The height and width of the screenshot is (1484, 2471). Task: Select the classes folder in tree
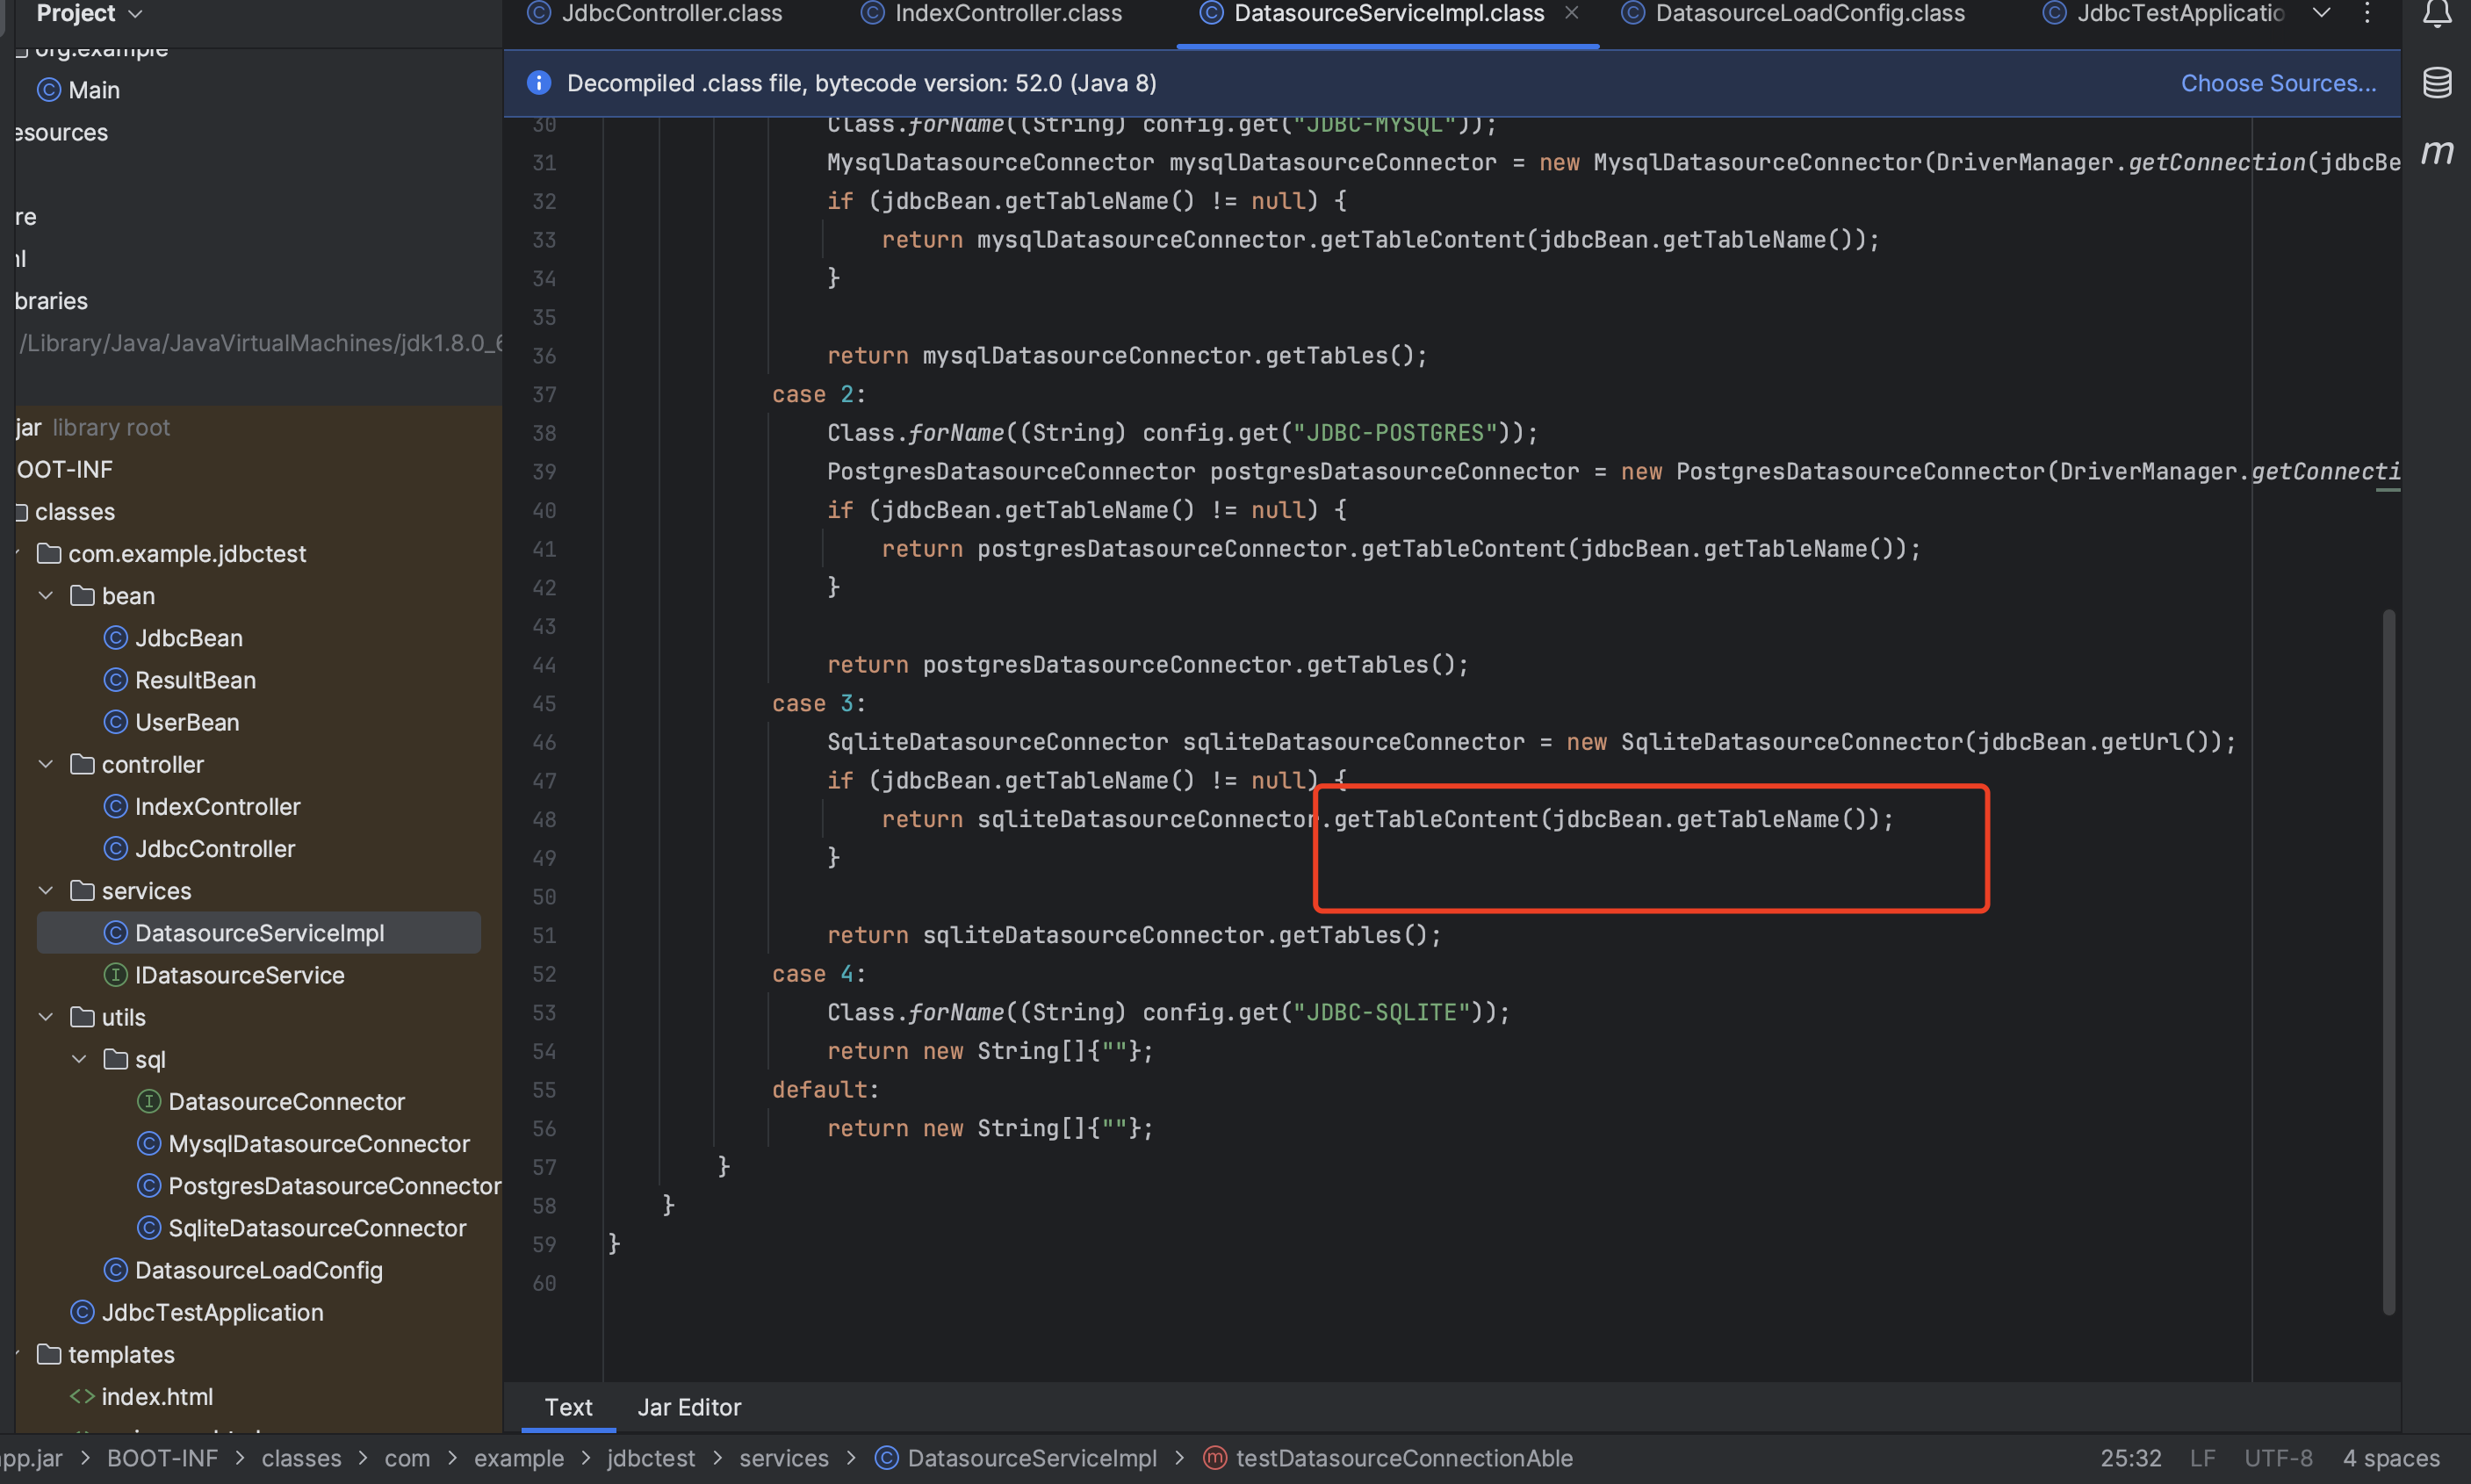pos(66,512)
